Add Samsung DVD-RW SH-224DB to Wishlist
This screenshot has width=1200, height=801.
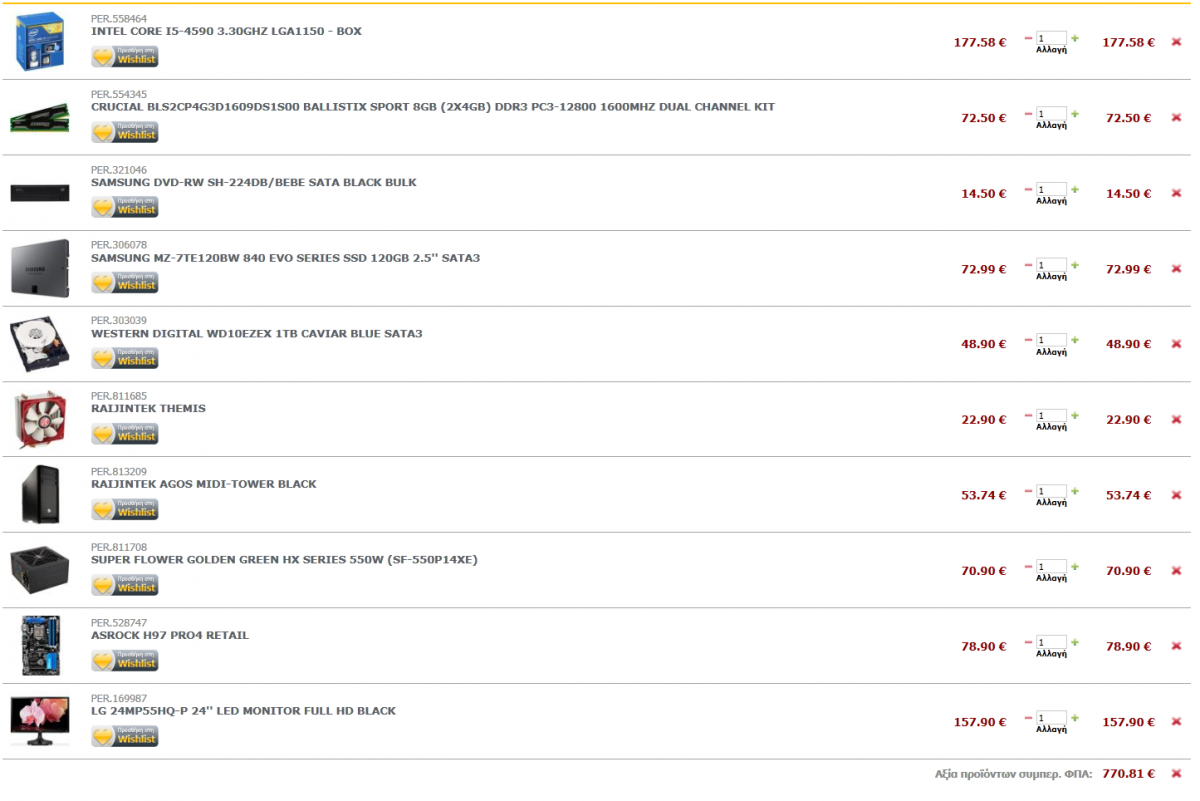pyautogui.click(x=125, y=207)
